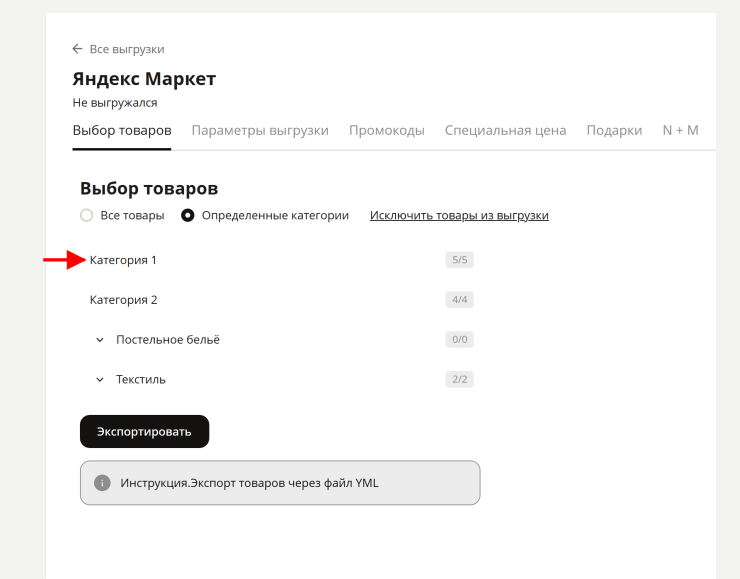Select the Все товары radio button
This screenshot has width=740, height=579.
[86, 216]
